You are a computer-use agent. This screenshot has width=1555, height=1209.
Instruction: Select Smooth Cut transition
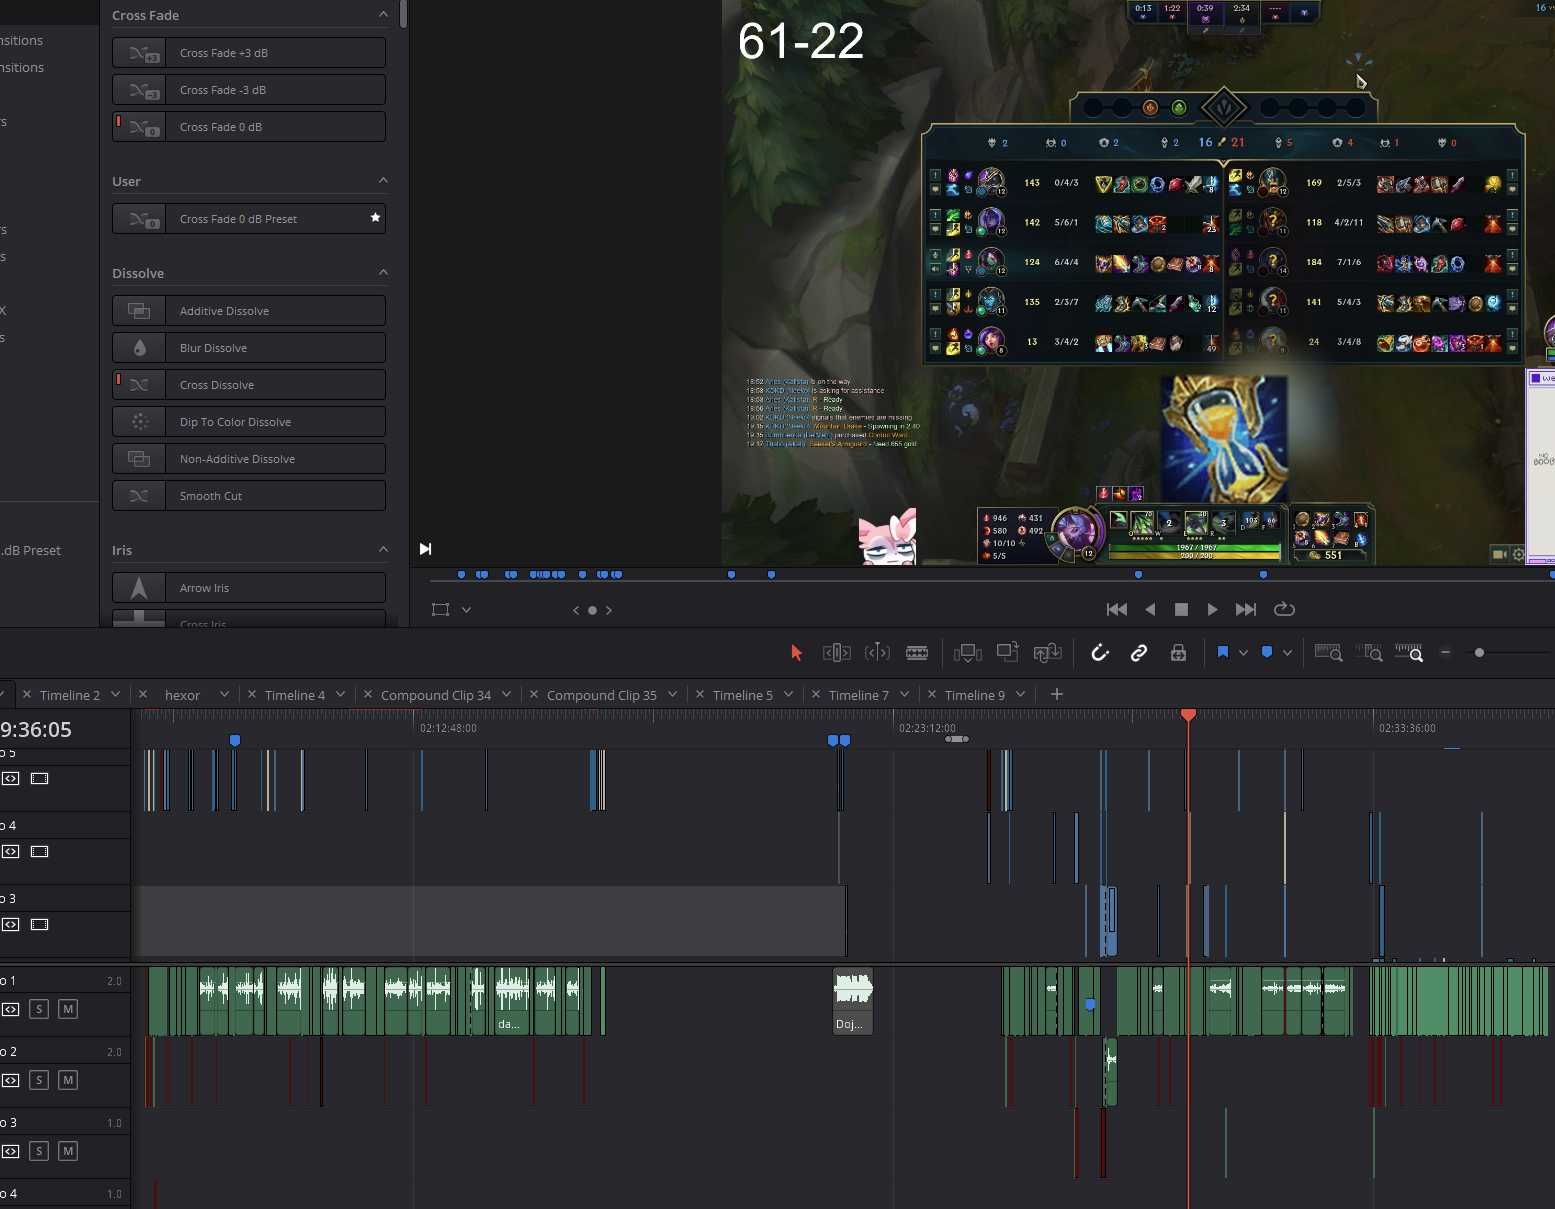coord(249,496)
